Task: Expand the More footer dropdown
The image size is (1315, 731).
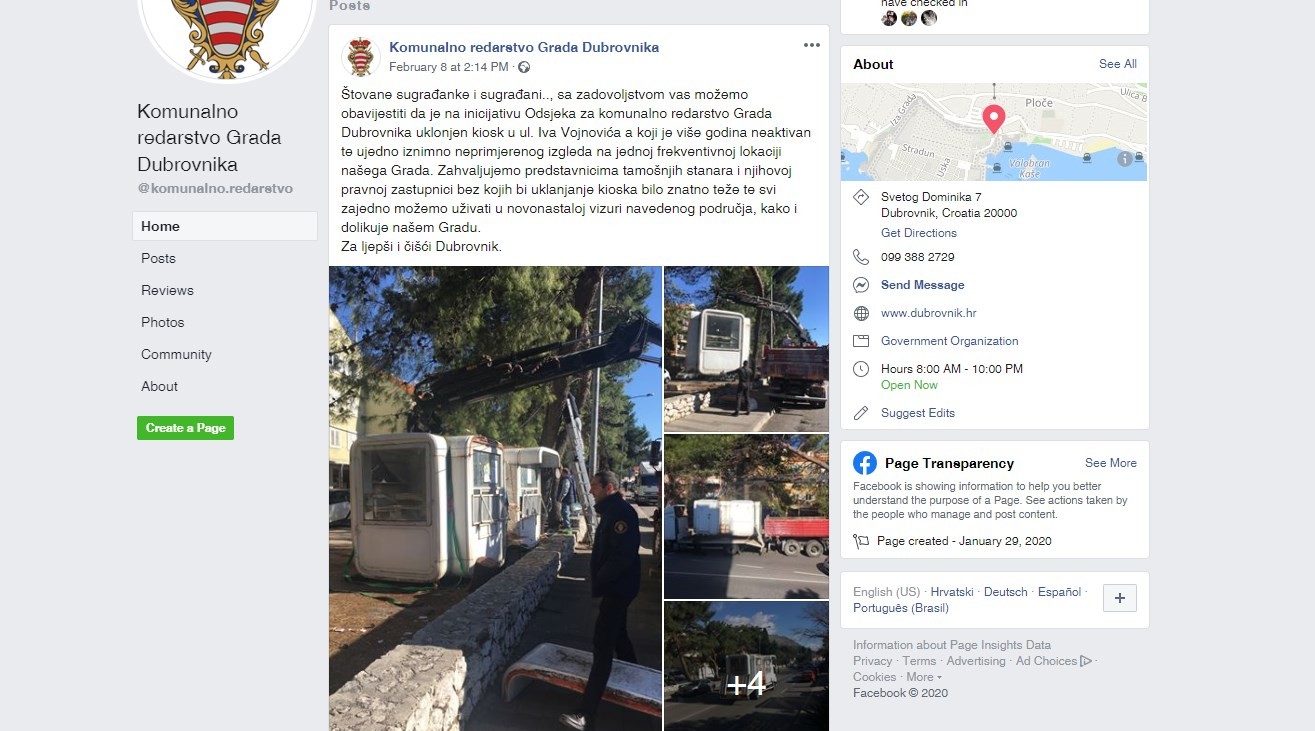Action: pyautogui.click(x=924, y=677)
